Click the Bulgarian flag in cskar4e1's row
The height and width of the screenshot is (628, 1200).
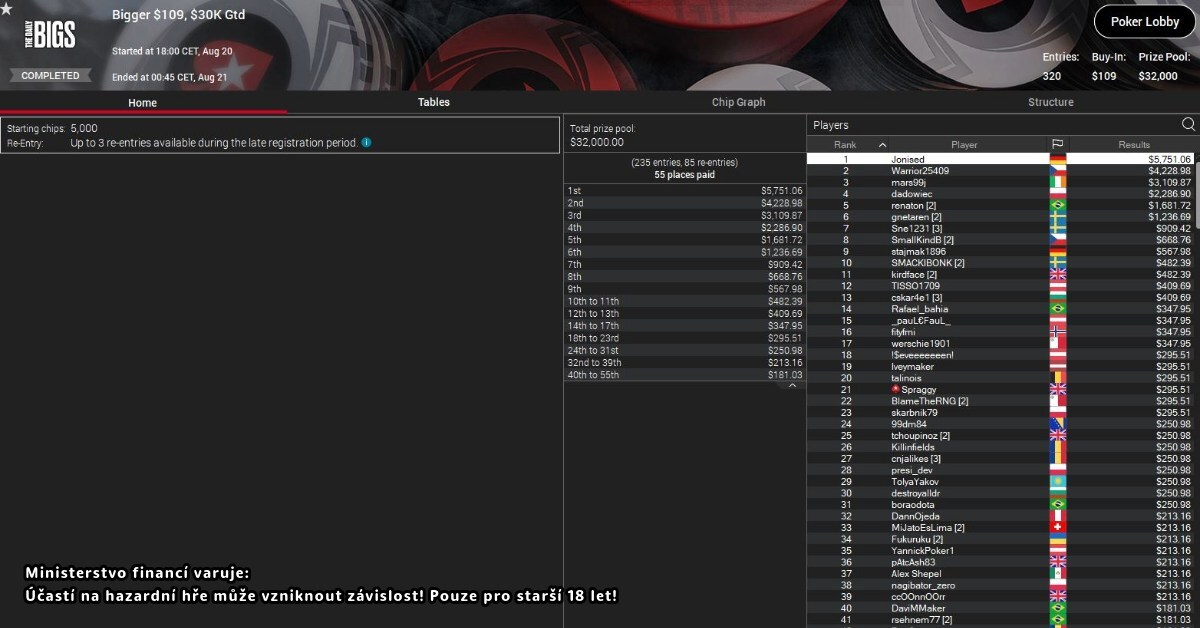1057,297
